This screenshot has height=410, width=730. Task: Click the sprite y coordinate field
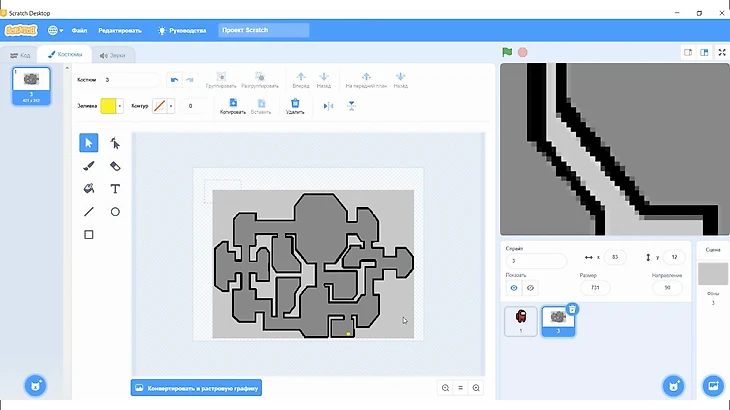[x=674, y=257]
